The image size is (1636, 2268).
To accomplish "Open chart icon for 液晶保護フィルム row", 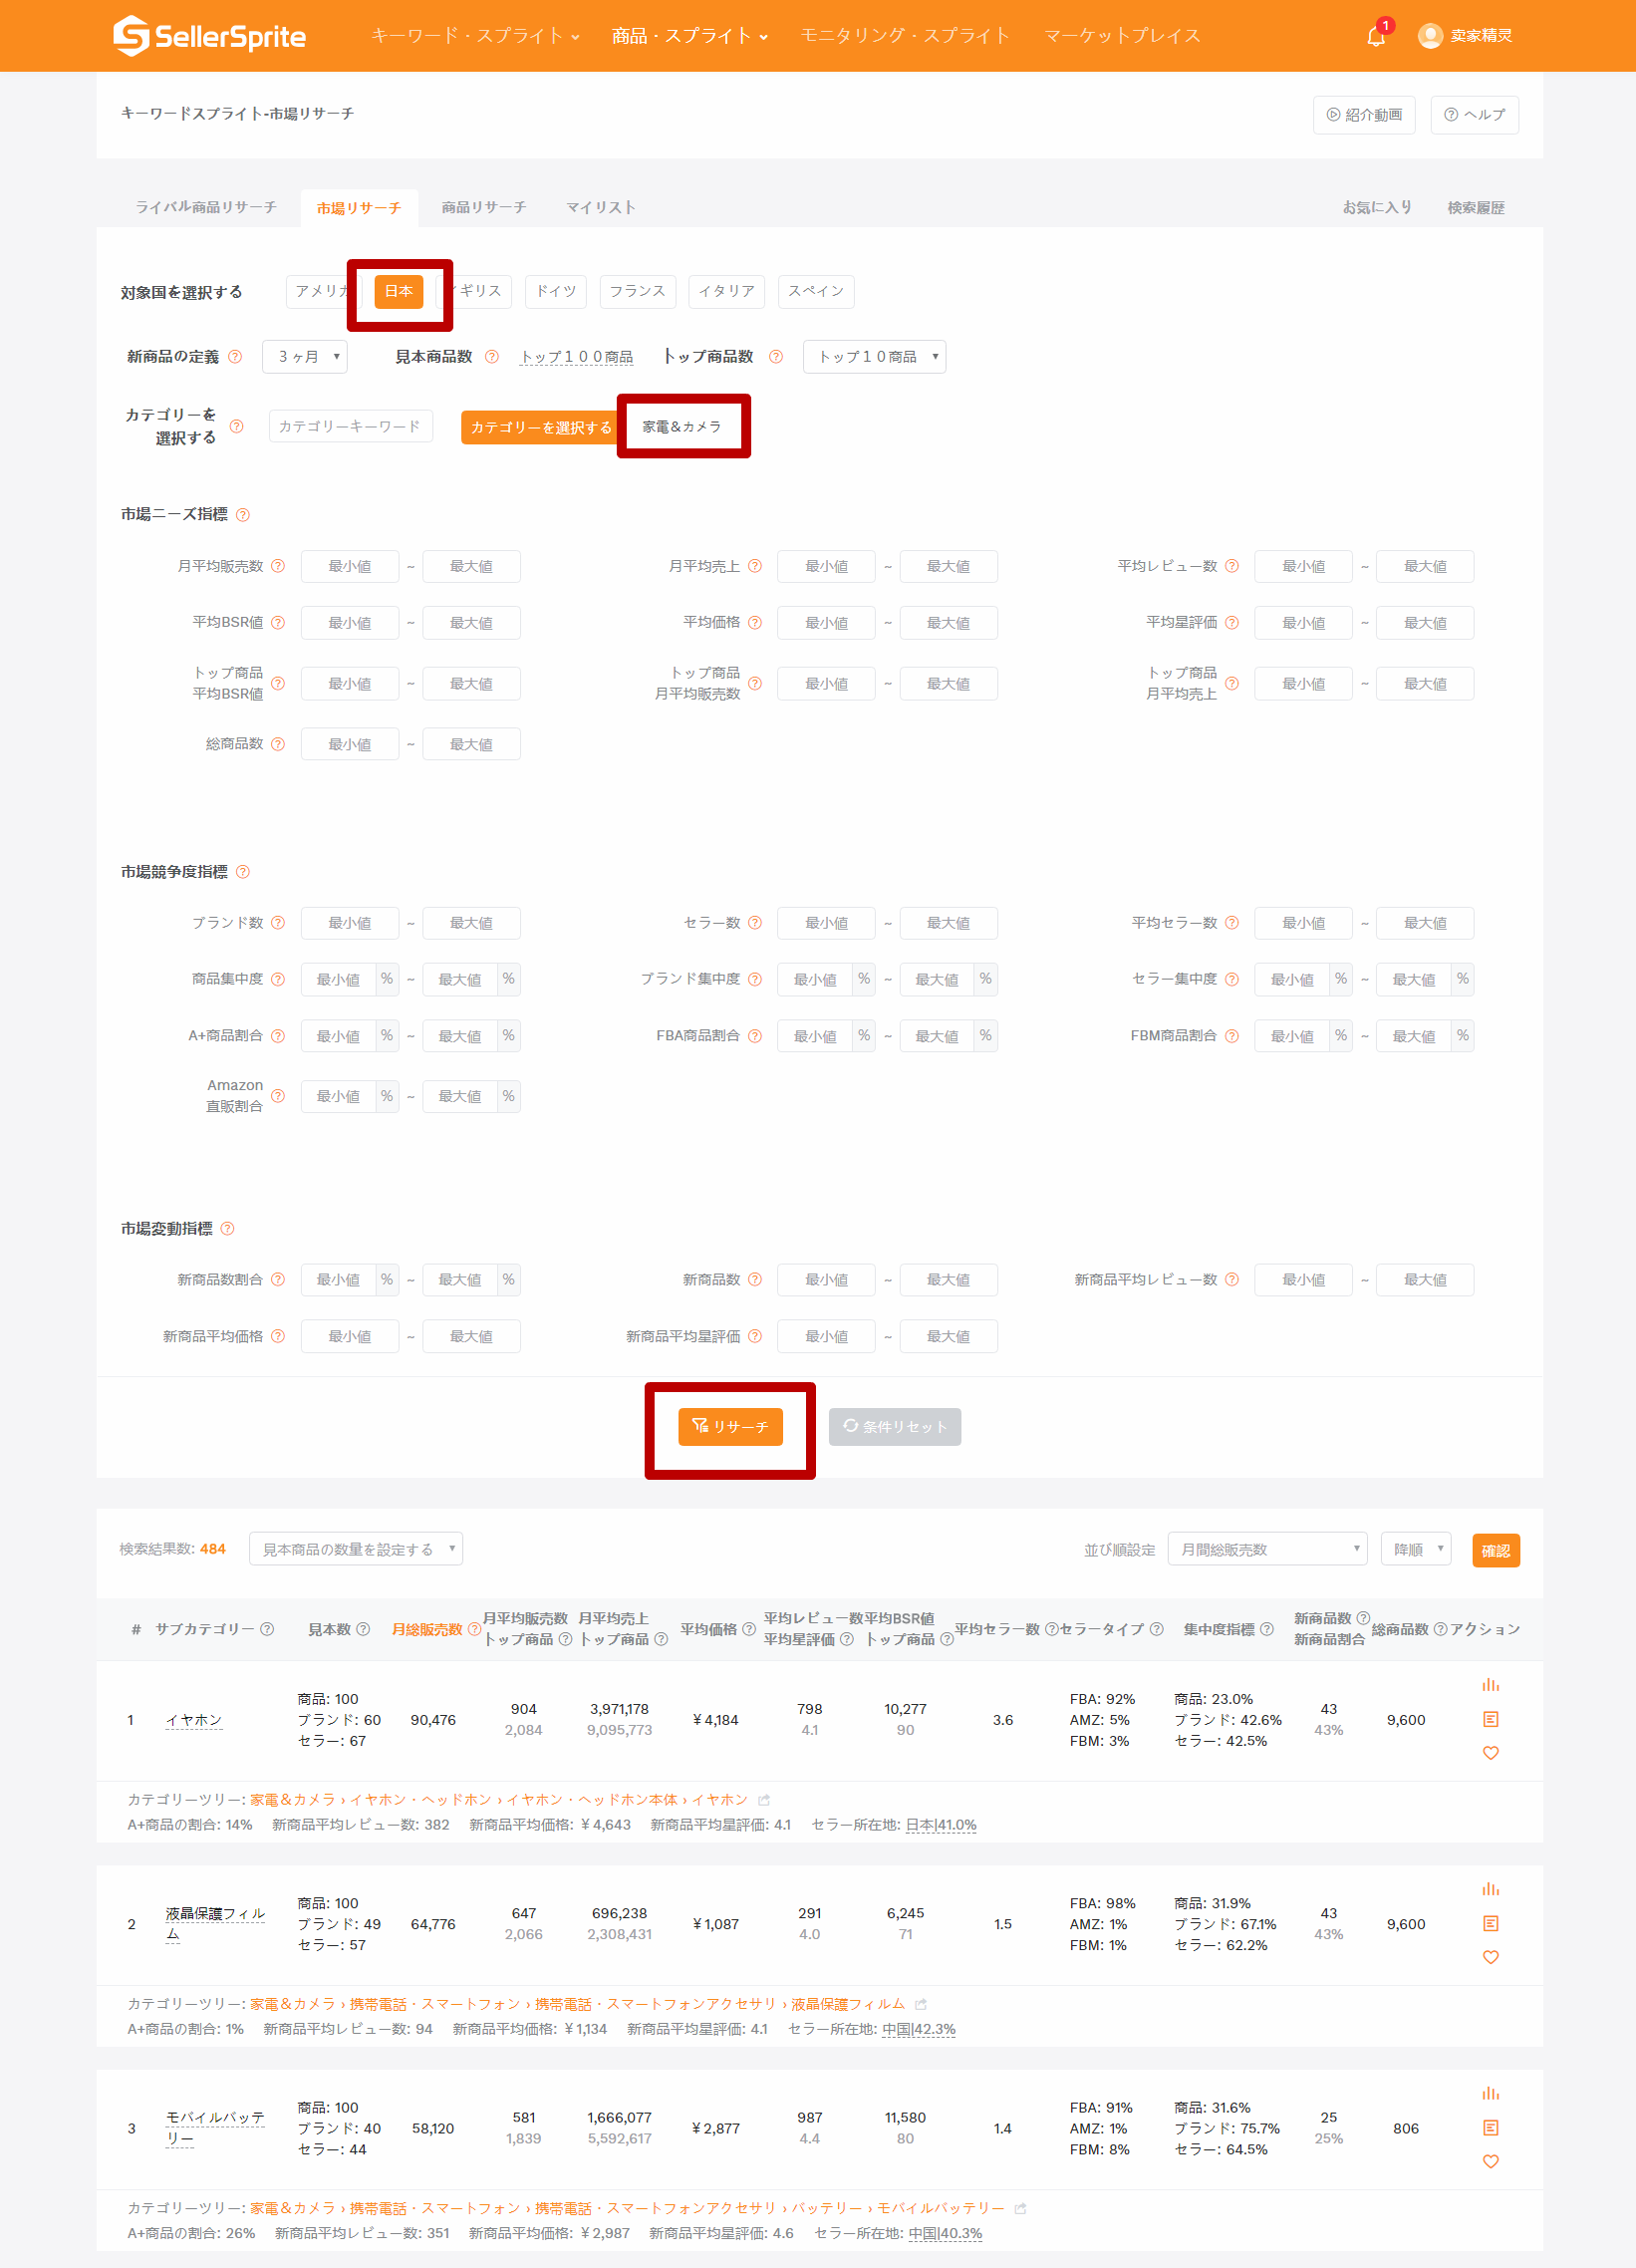I will (x=1490, y=1889).
